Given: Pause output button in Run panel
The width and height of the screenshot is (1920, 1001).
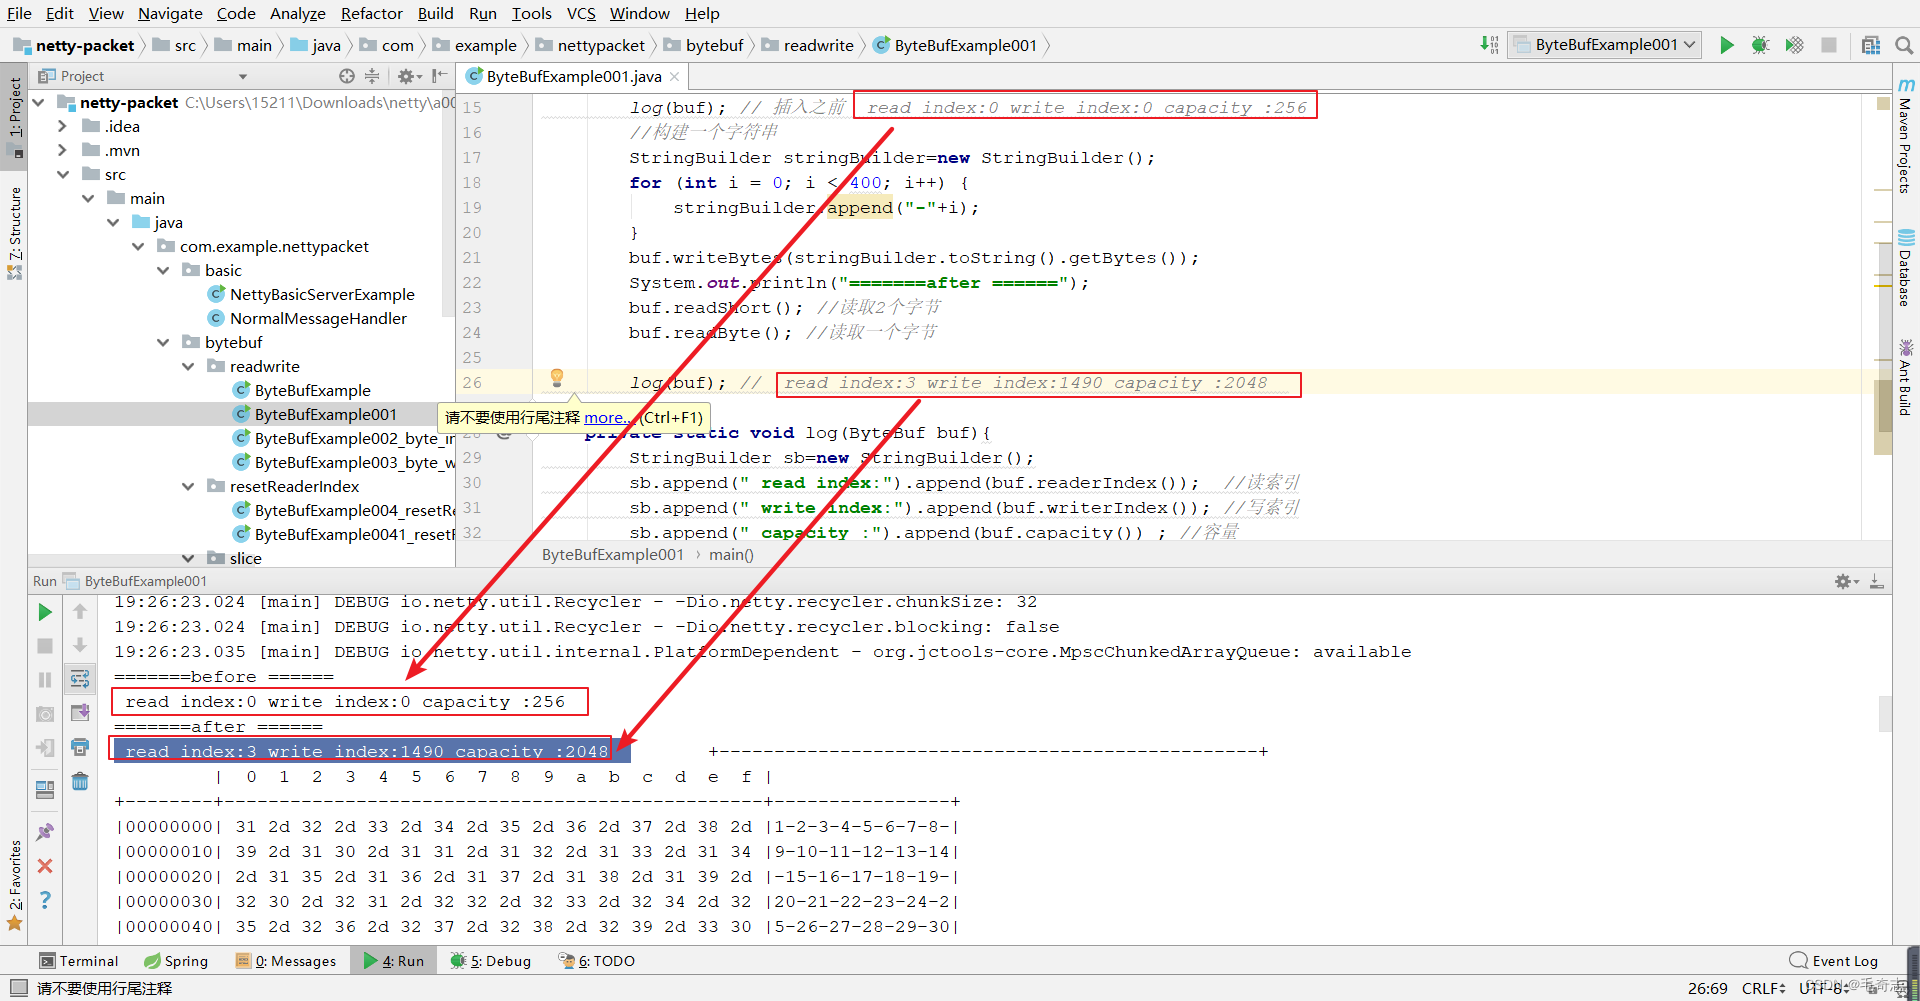Looking at the screenshot, I should [45, 680].
